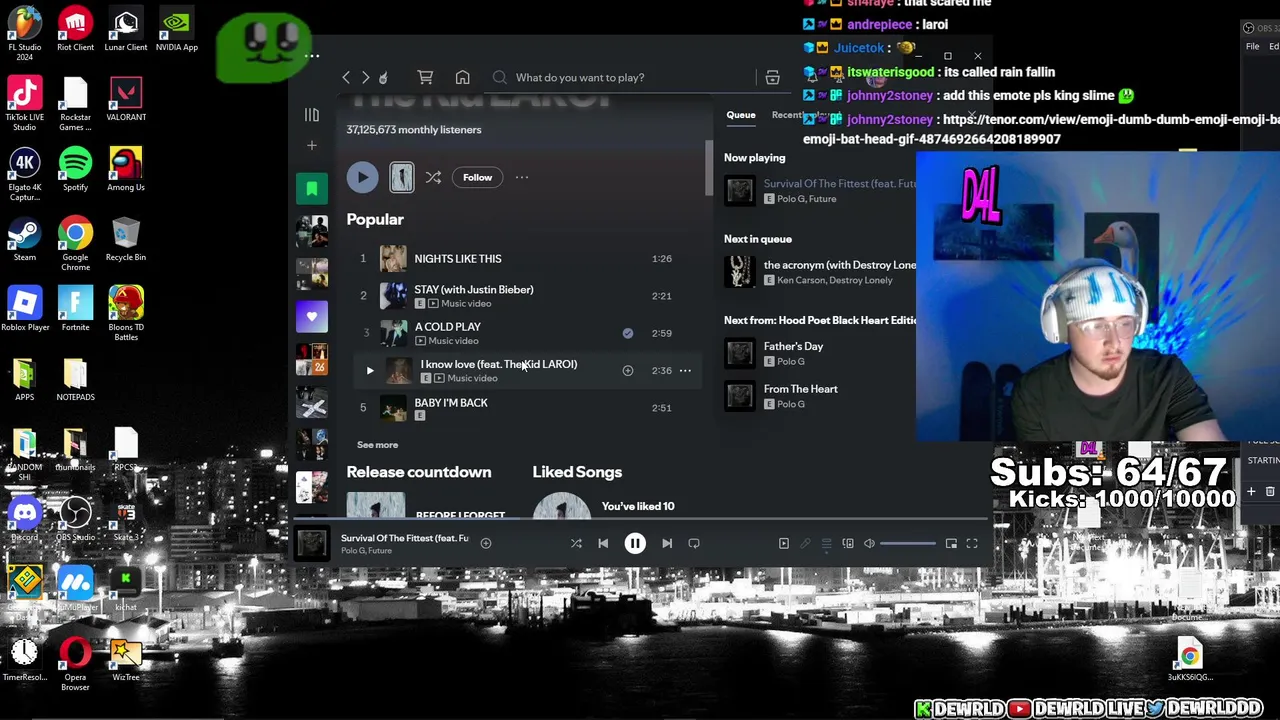Expand popular tracks with See more
Image resolution: width=1280 pixels, height=720 pixels.
pos(377,445)
